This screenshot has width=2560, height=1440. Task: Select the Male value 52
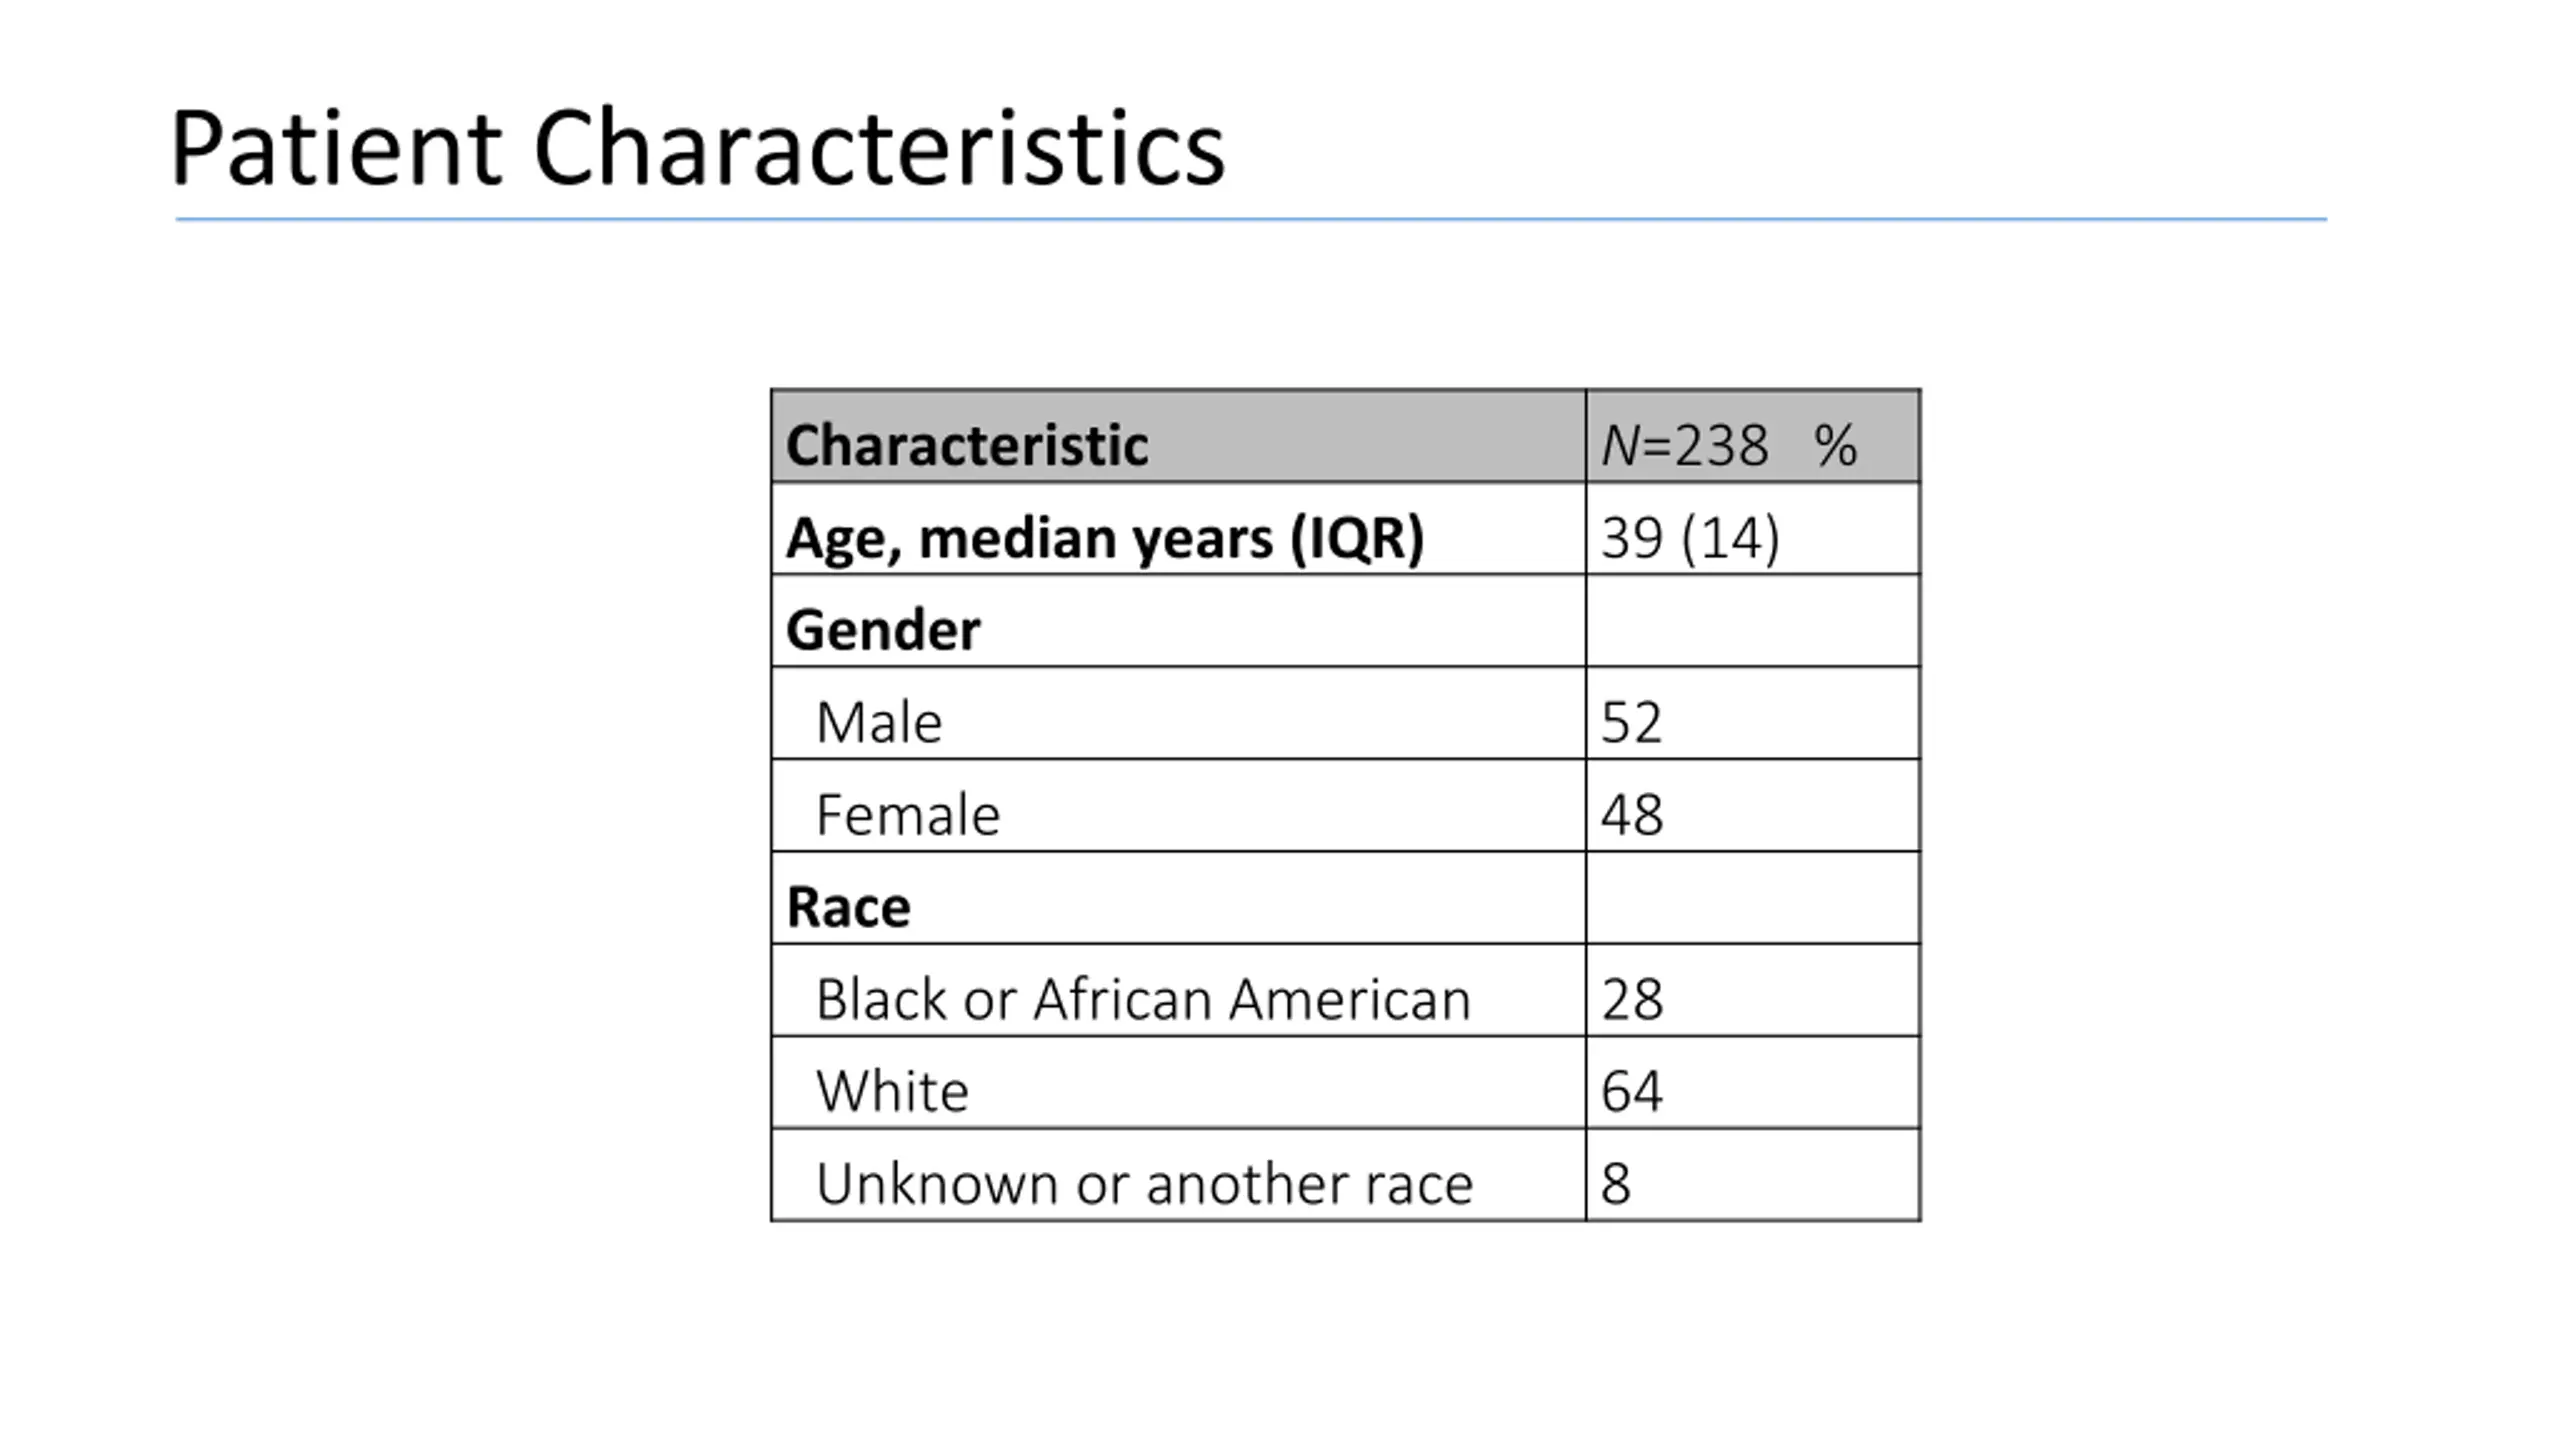point(1752,713)
